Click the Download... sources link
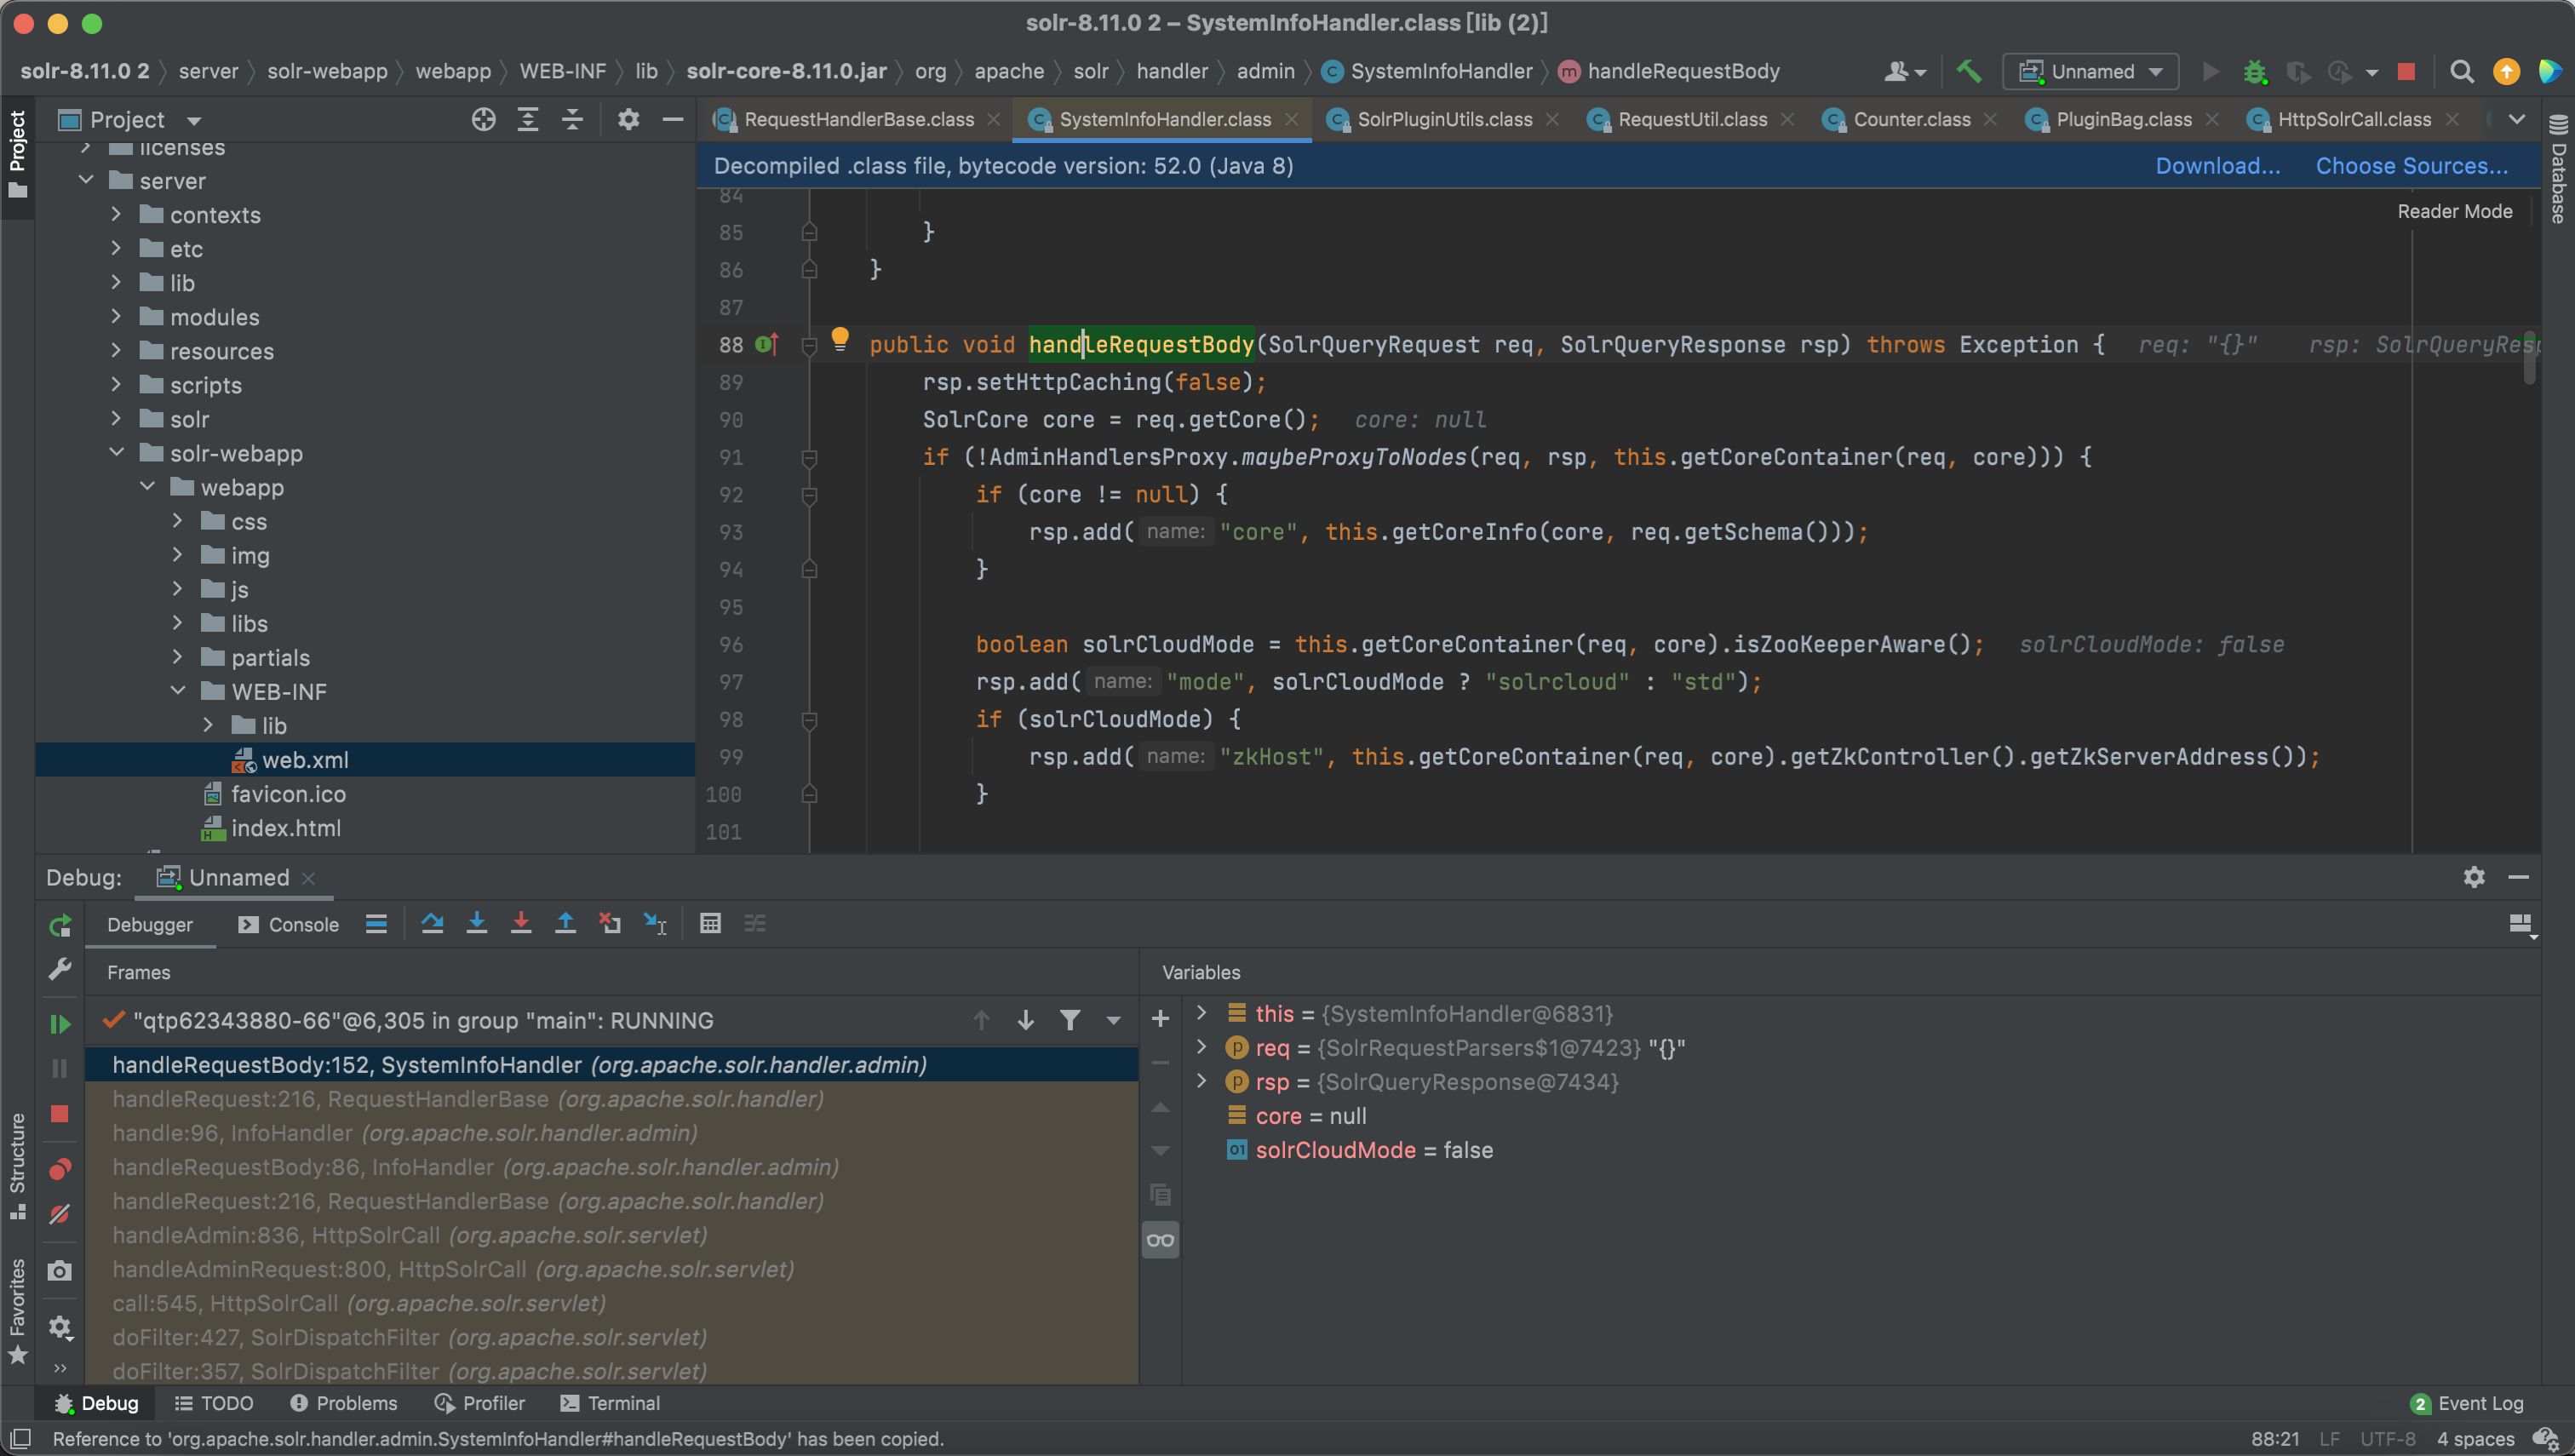Viewport: 2575px width, 1456px height. pyautogui.click(x=2217, y=166)
